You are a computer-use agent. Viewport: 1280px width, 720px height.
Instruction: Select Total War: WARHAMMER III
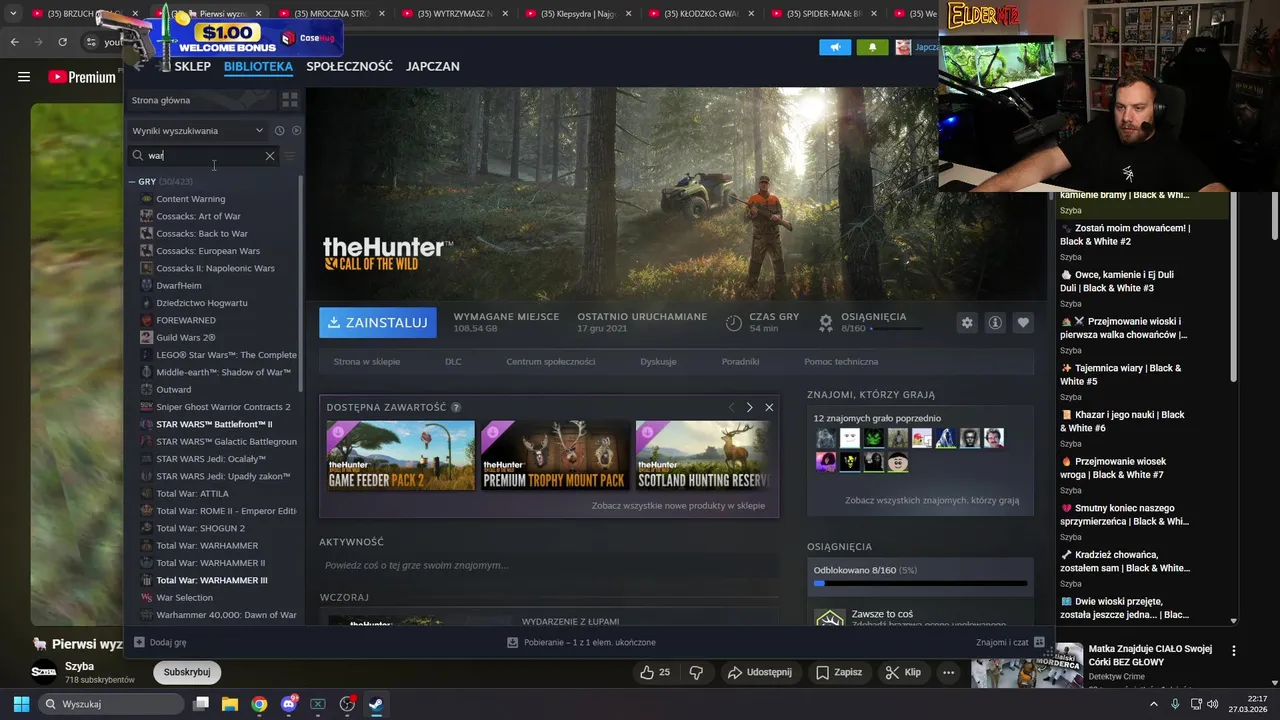pos(211,581)
